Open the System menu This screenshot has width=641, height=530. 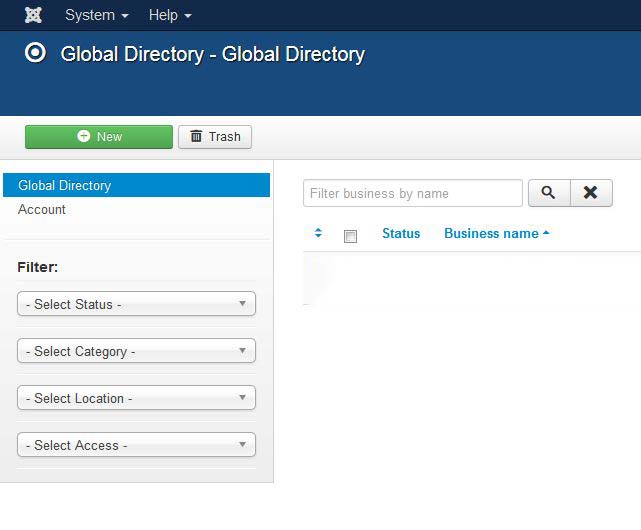tap(97, 16)
